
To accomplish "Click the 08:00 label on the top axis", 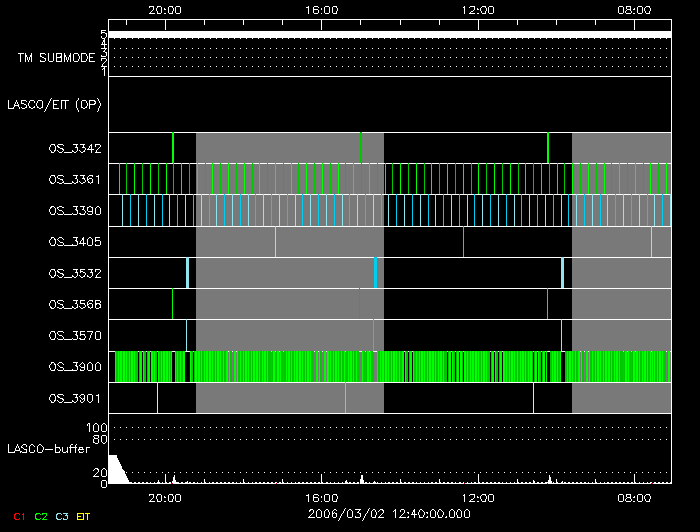I will (x=634, y=10).
